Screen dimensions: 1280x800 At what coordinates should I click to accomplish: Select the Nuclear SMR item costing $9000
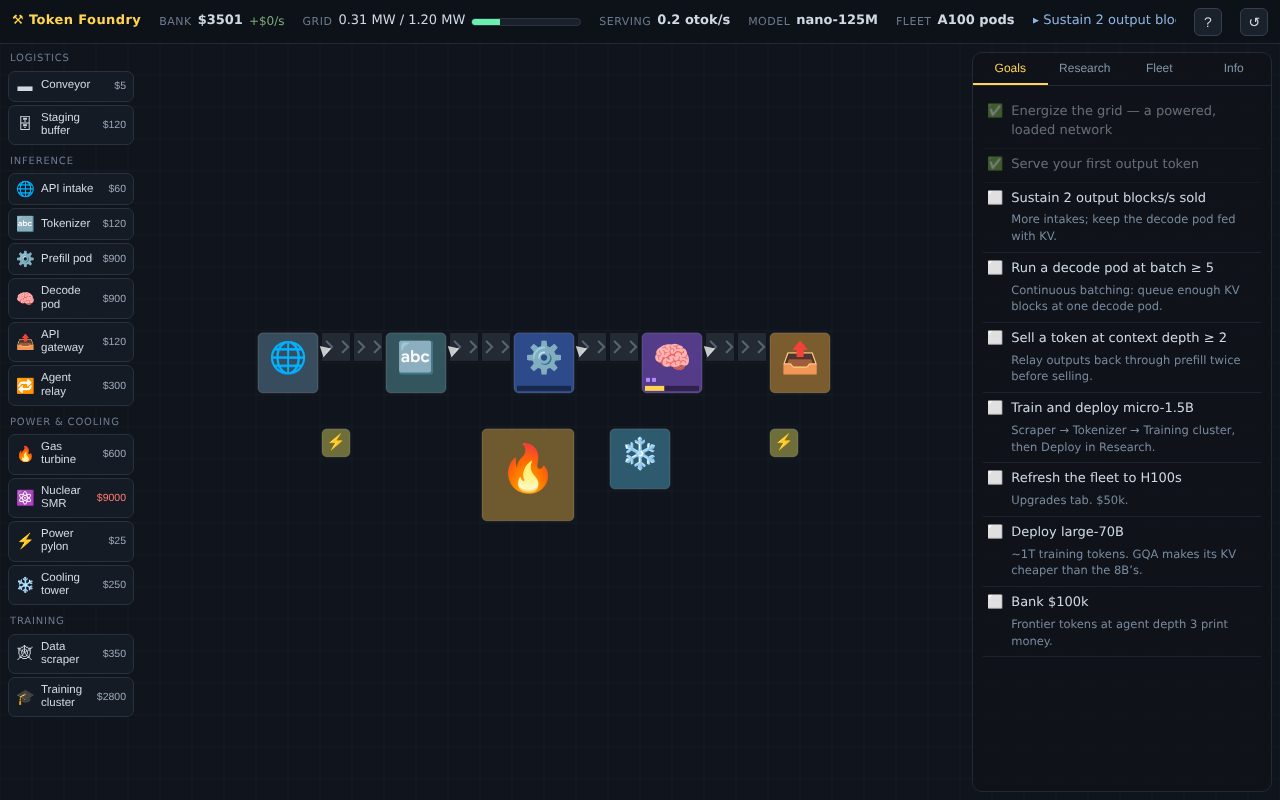pyautogui.click(x=71, y=498)
